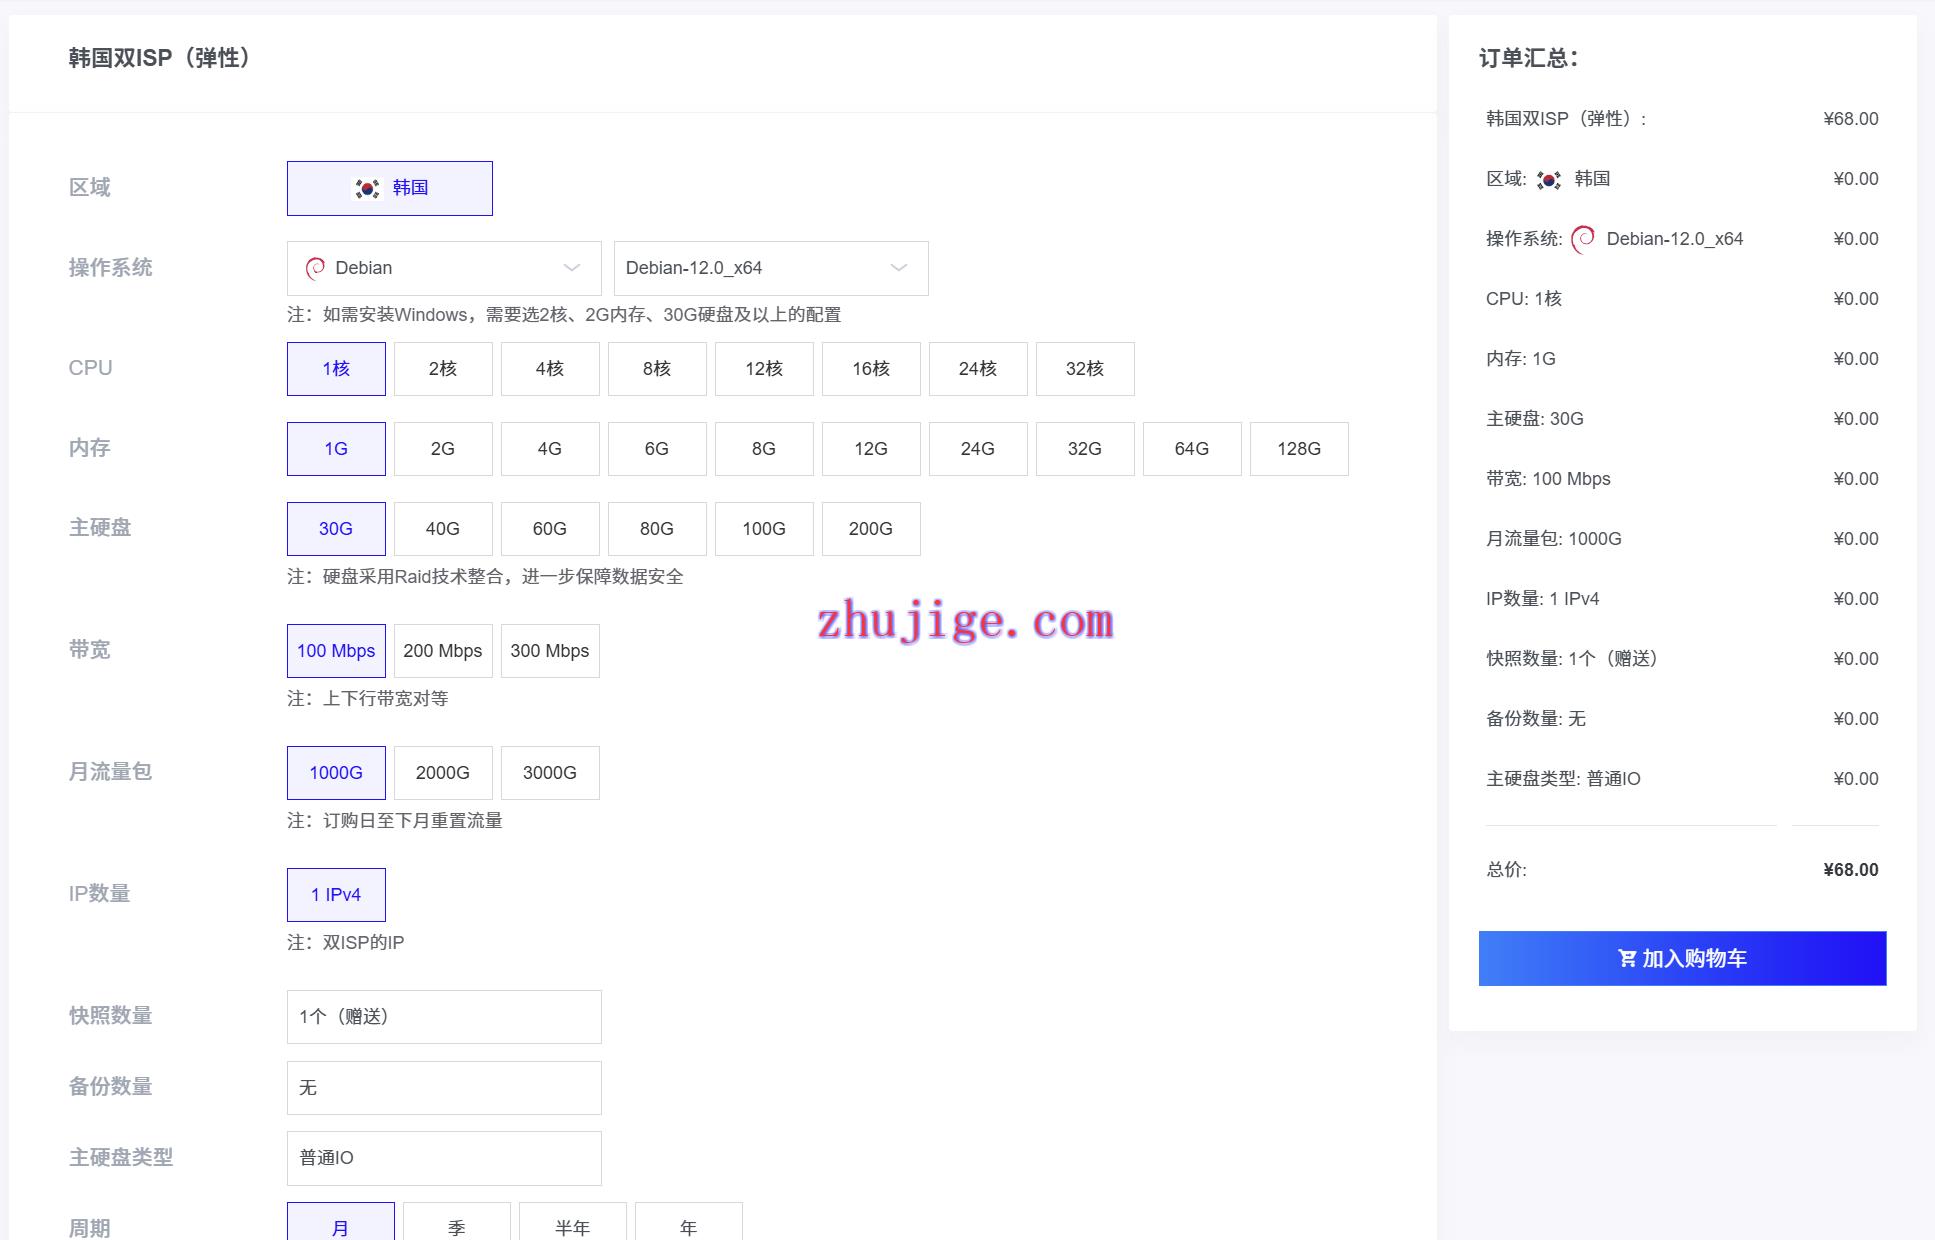The width and height of the screenshot is (1935, 1240).
Task: Select the 60G main disk size
Action: click(549, 529)
